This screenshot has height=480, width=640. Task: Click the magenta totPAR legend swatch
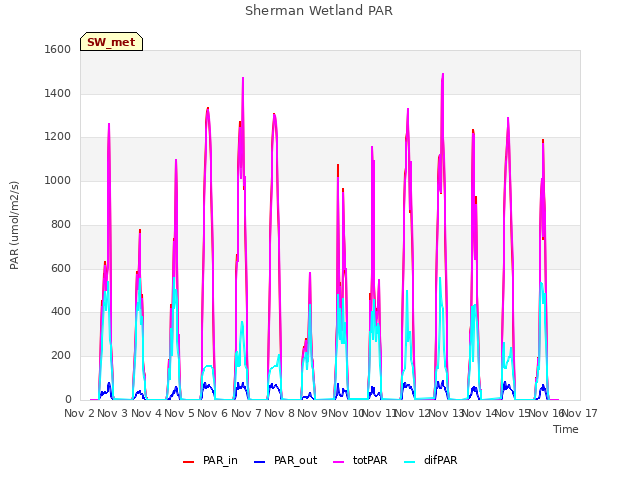tap(339, 462)
